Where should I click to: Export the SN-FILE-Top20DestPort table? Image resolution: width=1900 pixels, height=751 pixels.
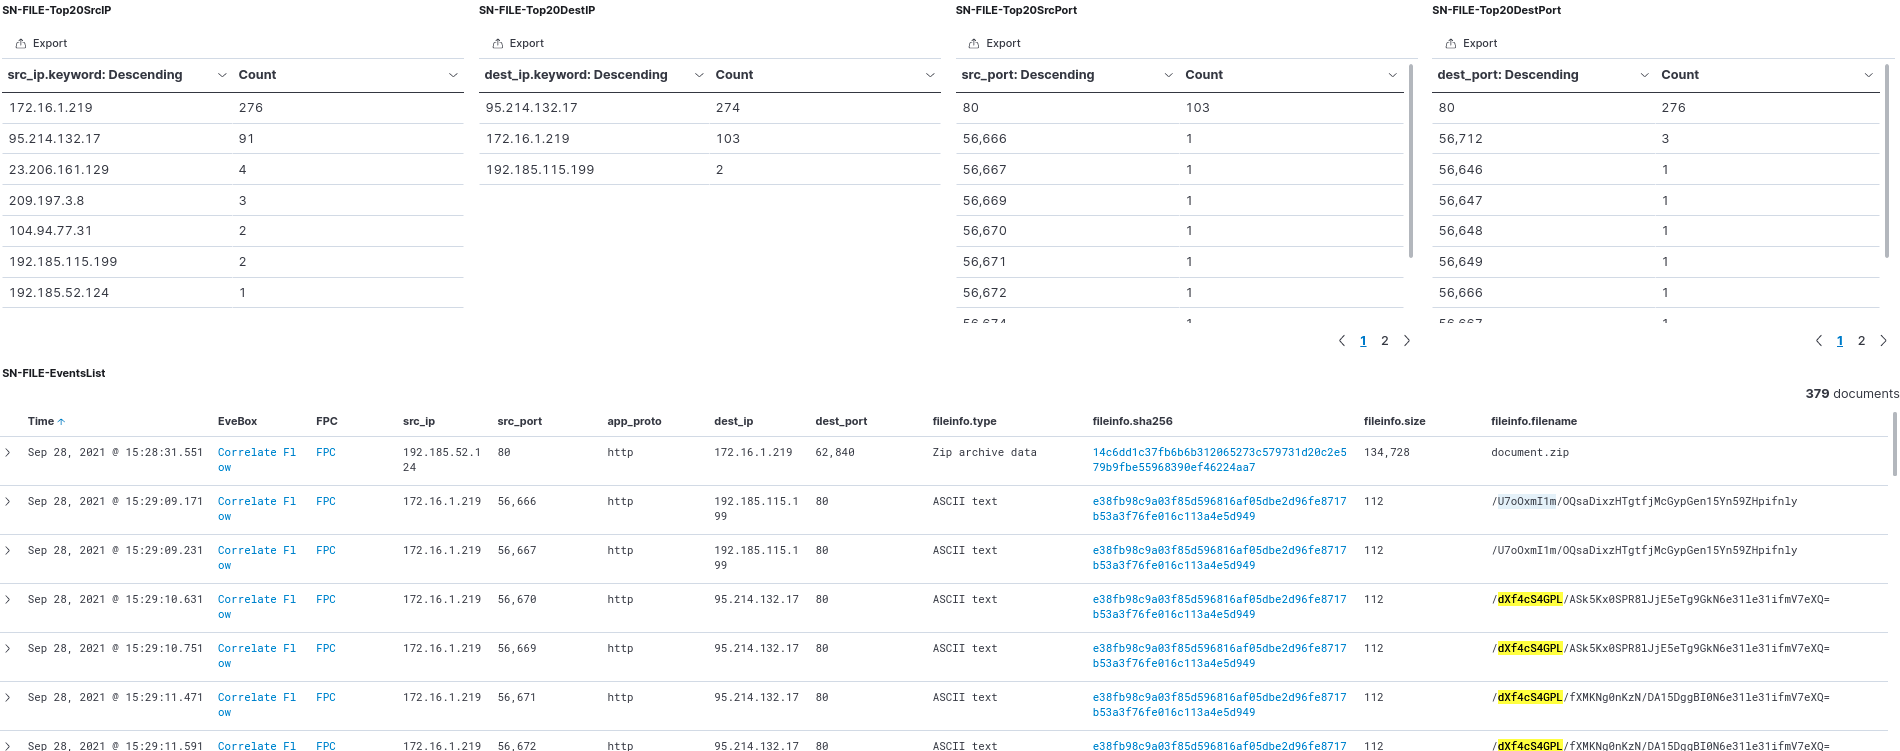[x=1471, y=43]
